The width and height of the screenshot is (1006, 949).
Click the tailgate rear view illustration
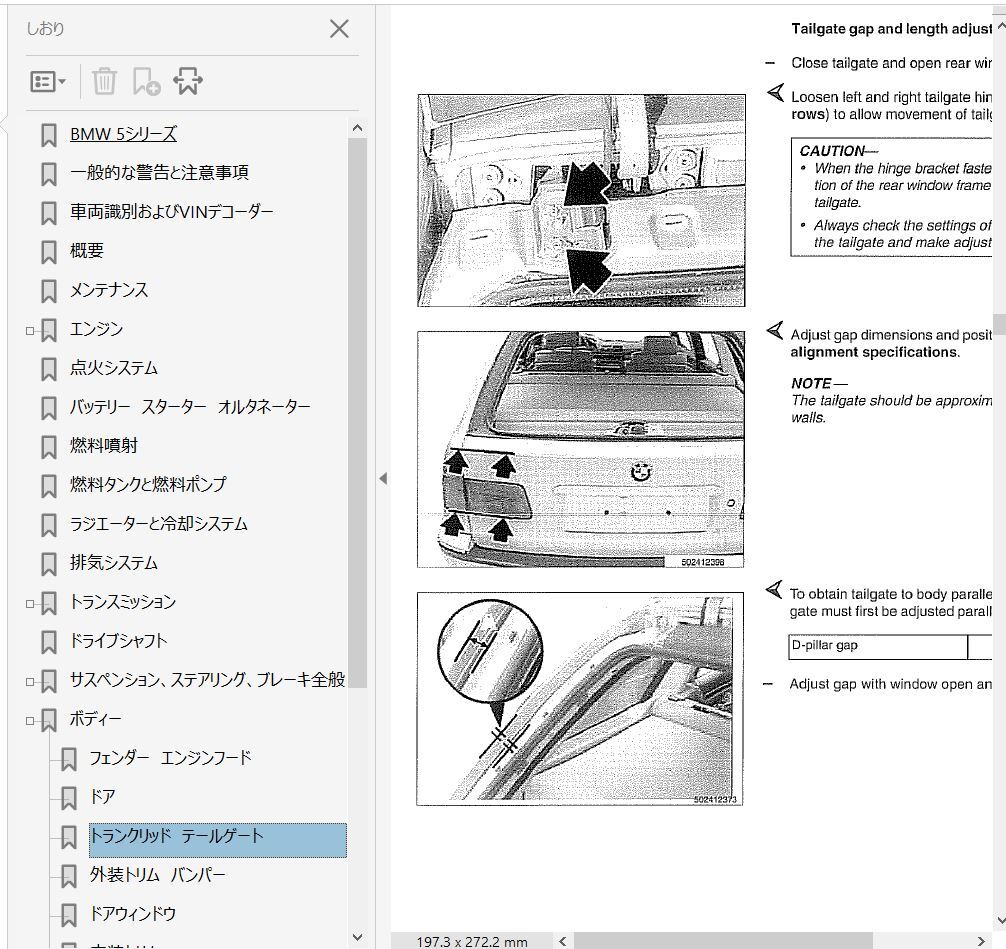tap(581, 449)
